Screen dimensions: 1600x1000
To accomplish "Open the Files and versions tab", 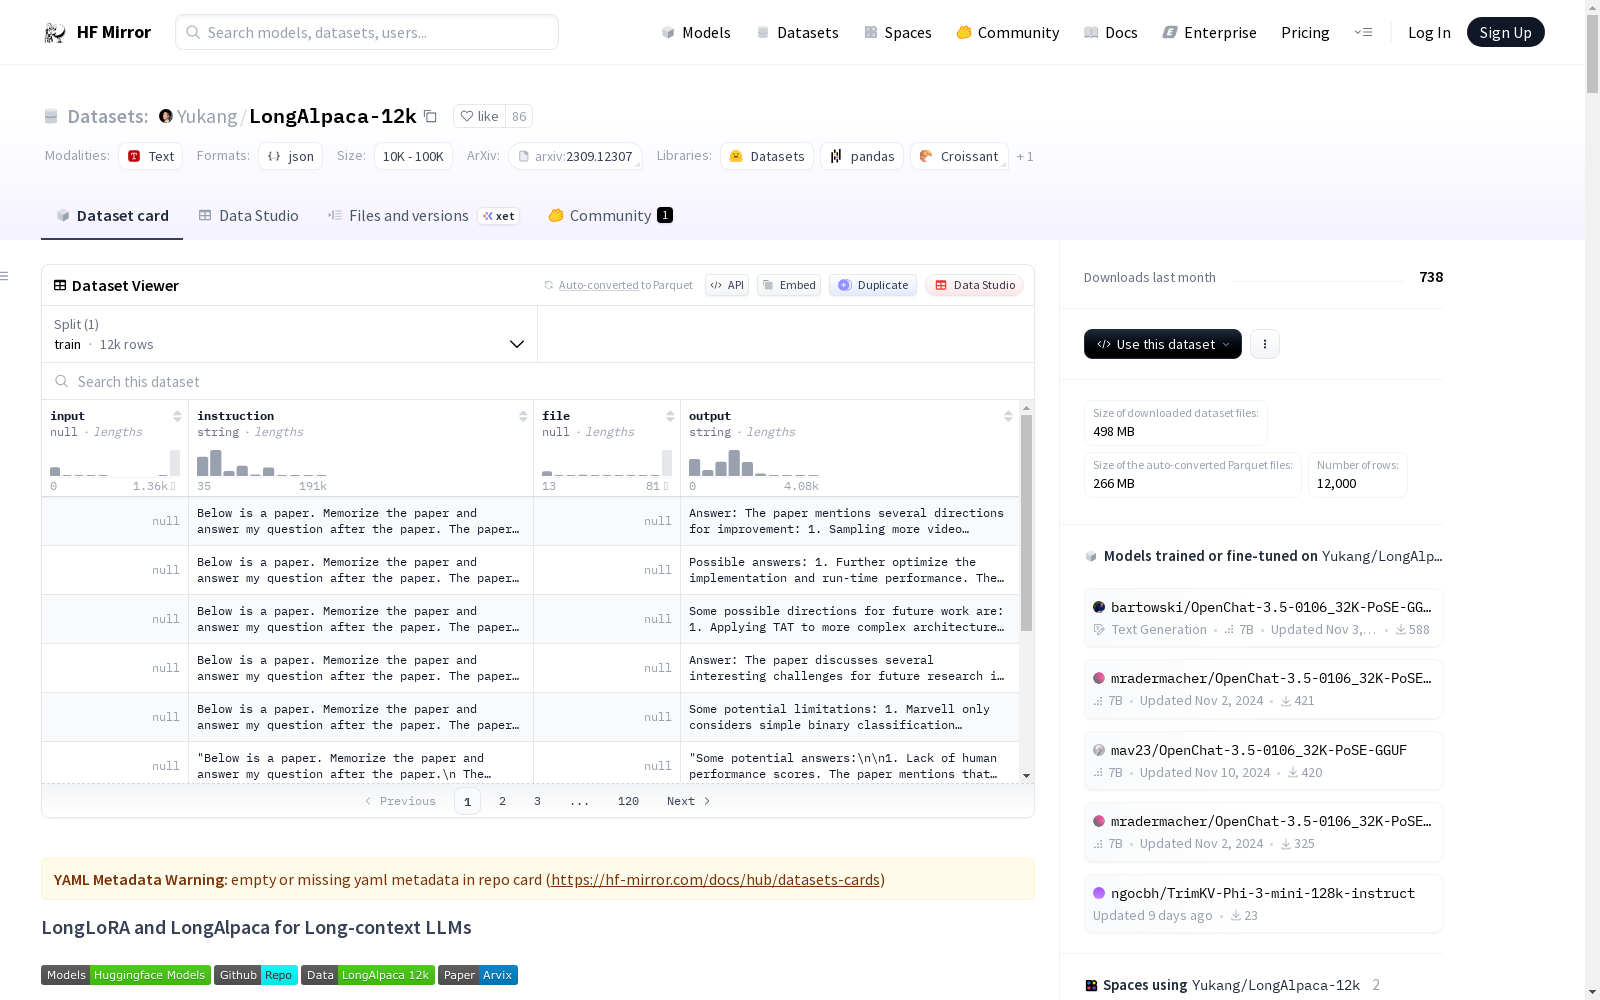I will click(x=423, y=216).
